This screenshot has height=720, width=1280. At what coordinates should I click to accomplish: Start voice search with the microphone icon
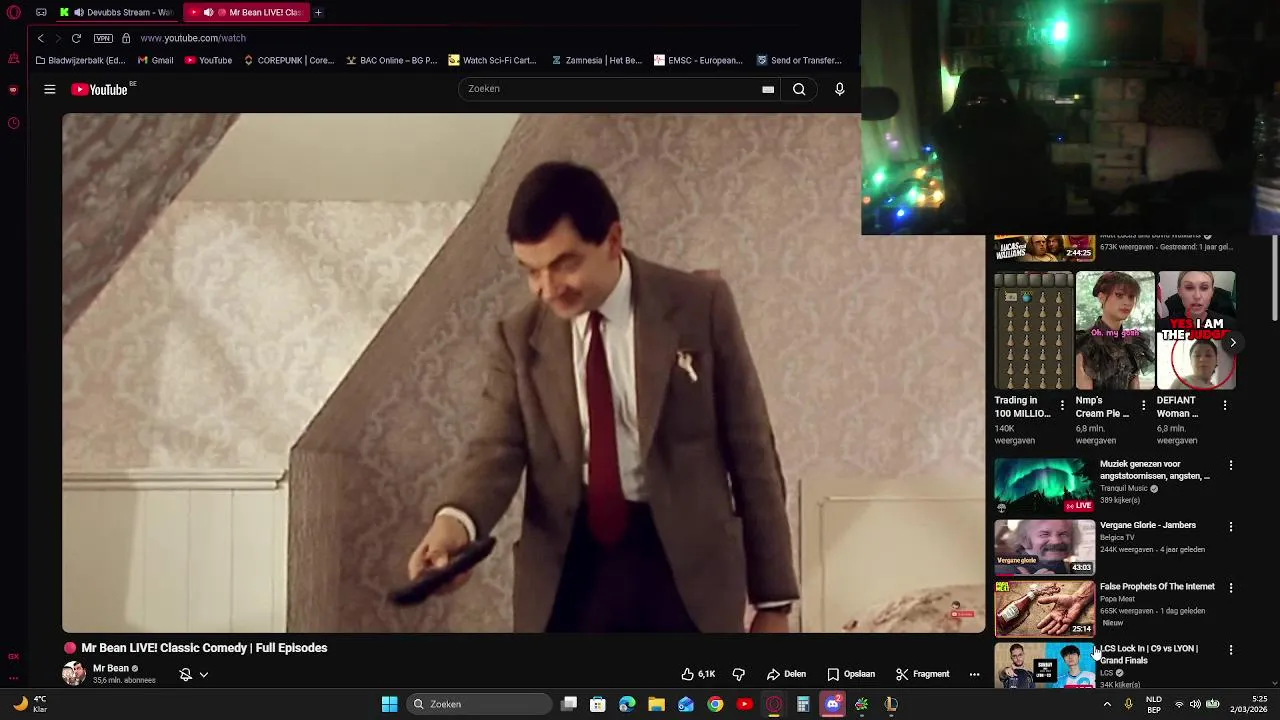(x=839, y=89)
